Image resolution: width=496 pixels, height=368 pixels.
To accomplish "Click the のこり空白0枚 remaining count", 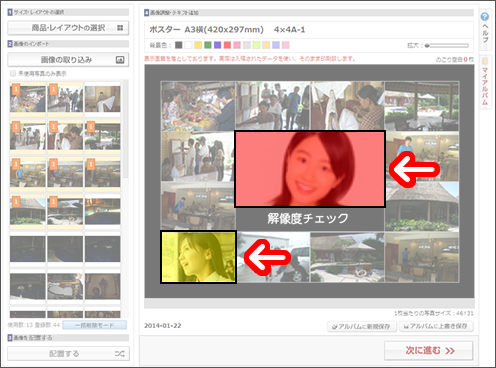I will (x=455, y=60).
